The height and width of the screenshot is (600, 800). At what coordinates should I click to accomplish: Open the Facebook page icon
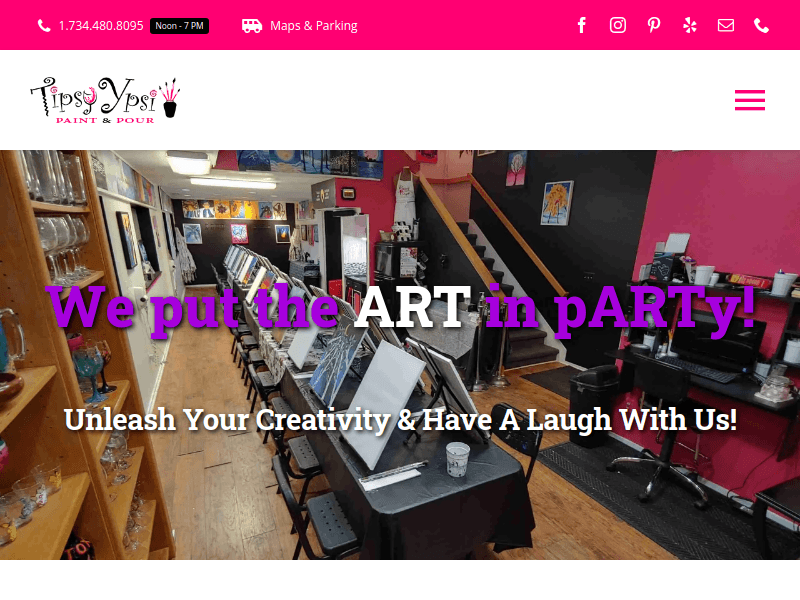(582, 25)
